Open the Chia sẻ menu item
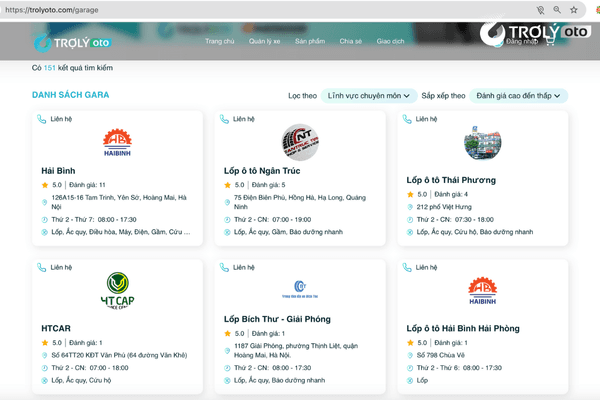Image resolution: width=600 pixels, height=400 pixels. (x=351, y=41)
